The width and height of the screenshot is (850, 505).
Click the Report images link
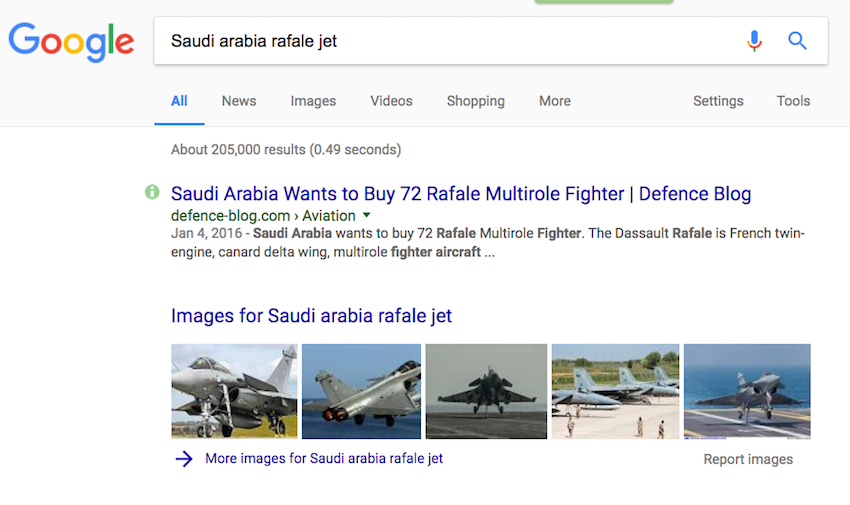tap(748, 460)
